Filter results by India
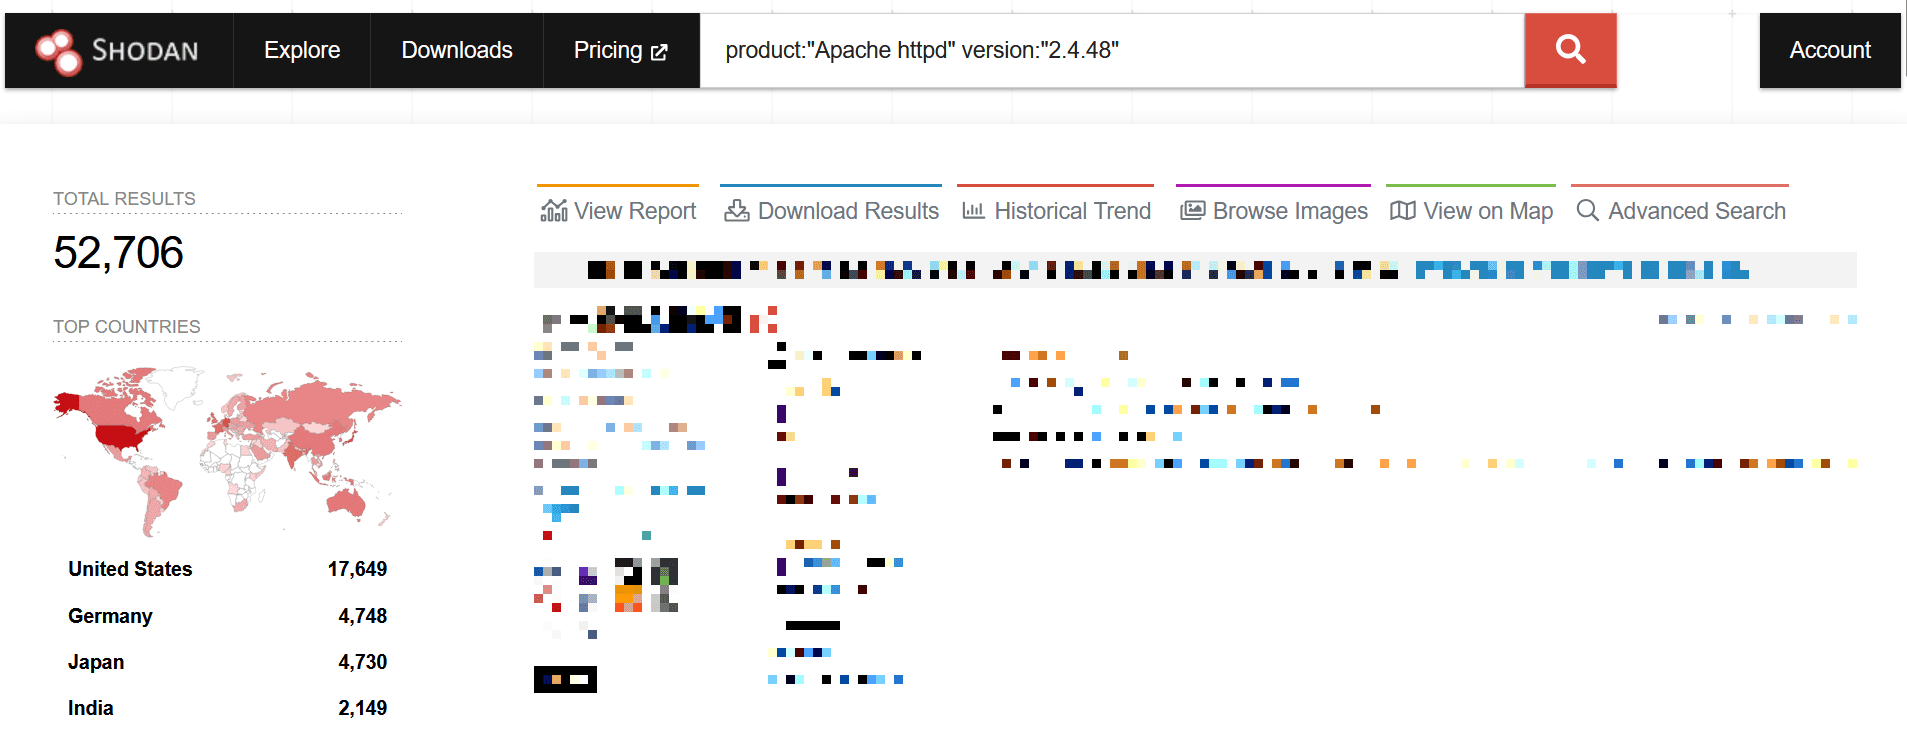The height and width of the screenshot is (730, 1907). pos(90,708)
